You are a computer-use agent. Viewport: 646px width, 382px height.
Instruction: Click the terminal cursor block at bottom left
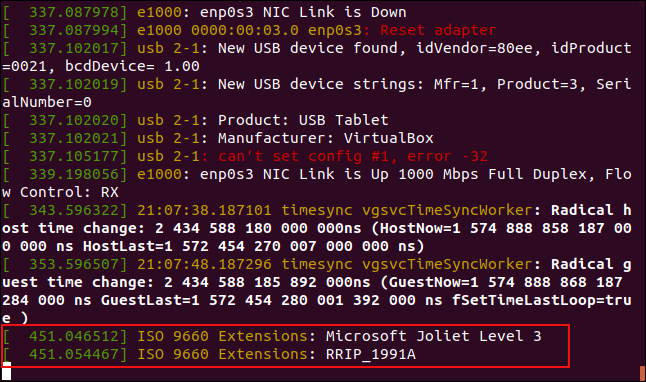pyautogui.click(x=7, y=371)
